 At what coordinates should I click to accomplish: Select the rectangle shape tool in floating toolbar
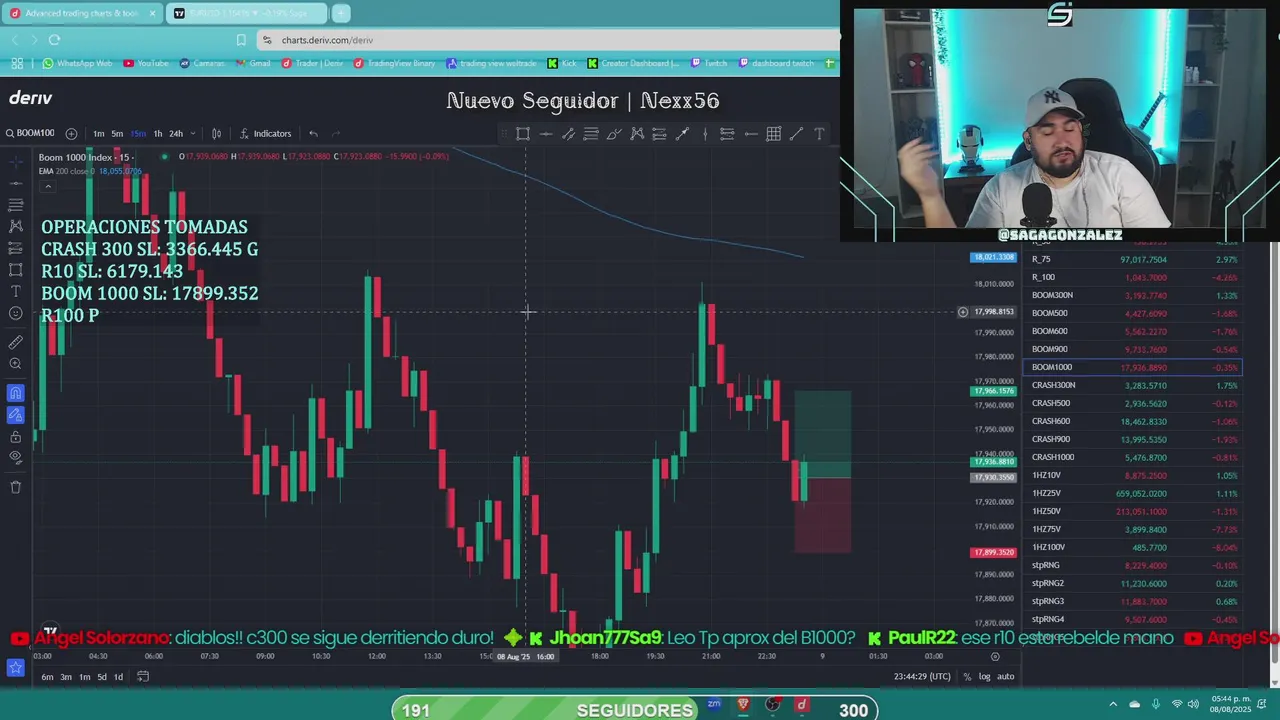click(x=523, y=134)
